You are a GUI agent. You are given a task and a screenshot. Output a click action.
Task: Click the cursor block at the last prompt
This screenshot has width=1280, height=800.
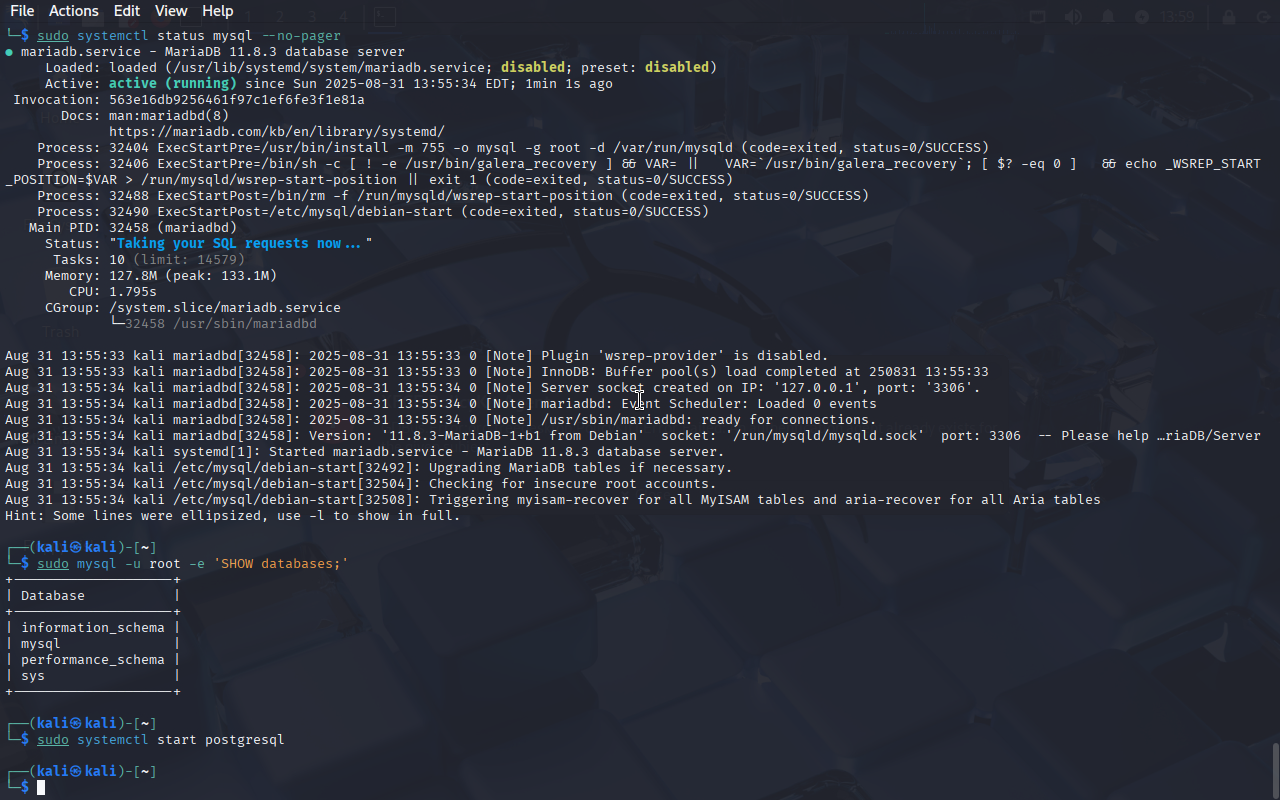point(41,788)
